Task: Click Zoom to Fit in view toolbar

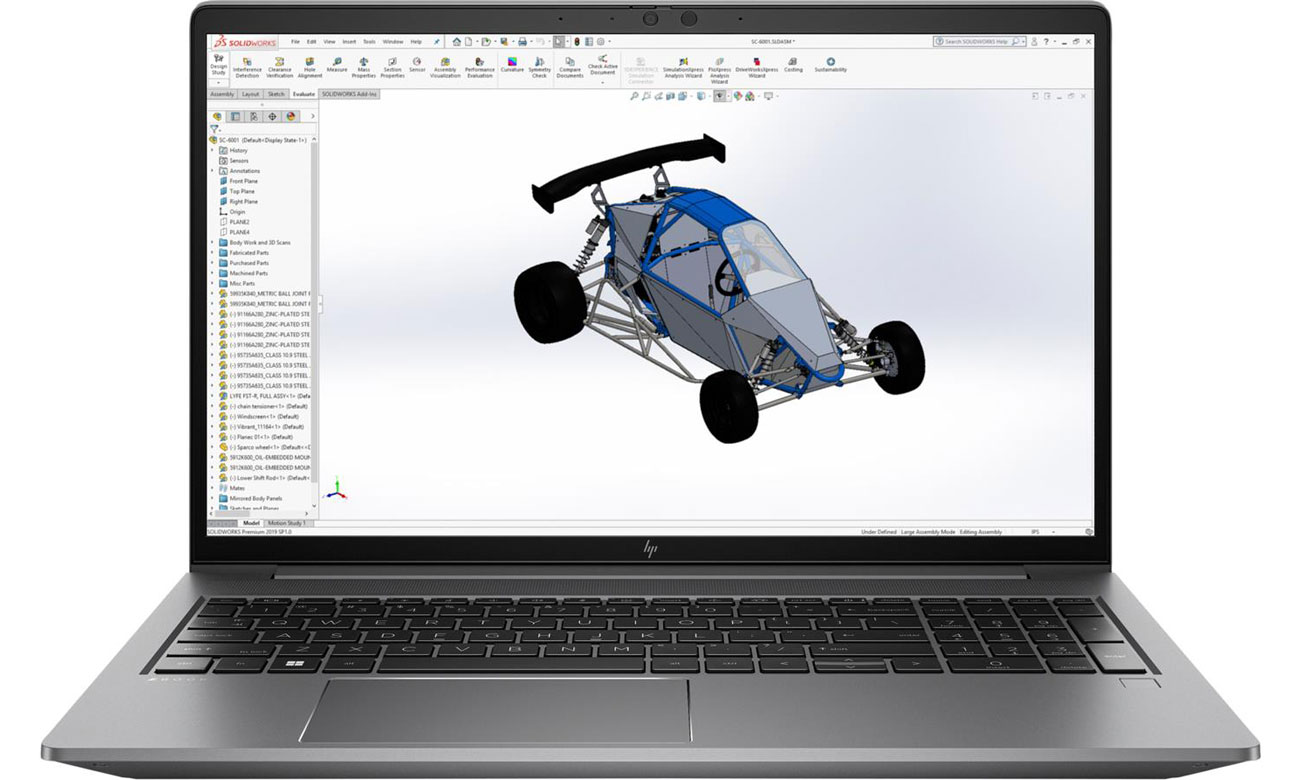Action: 635,96
